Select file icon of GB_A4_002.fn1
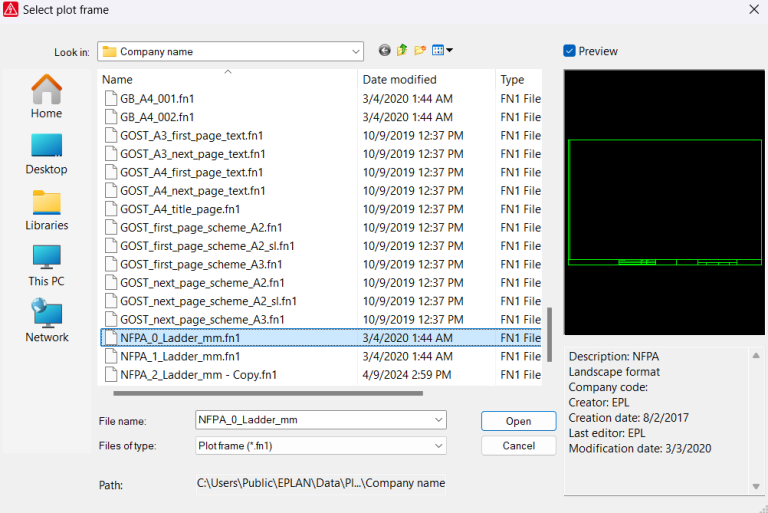 tap(111, 117)
